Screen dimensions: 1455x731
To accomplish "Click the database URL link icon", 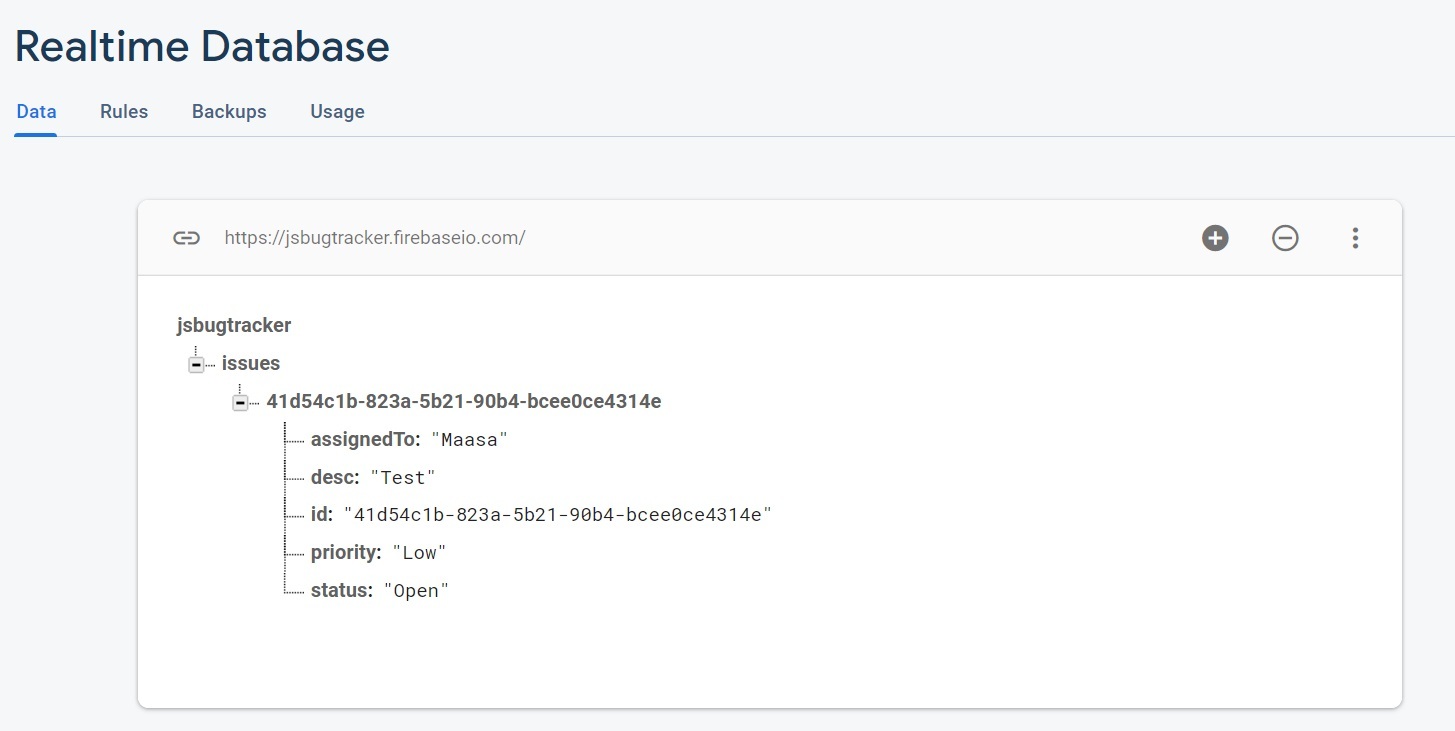I will click(x=186, y=238).
